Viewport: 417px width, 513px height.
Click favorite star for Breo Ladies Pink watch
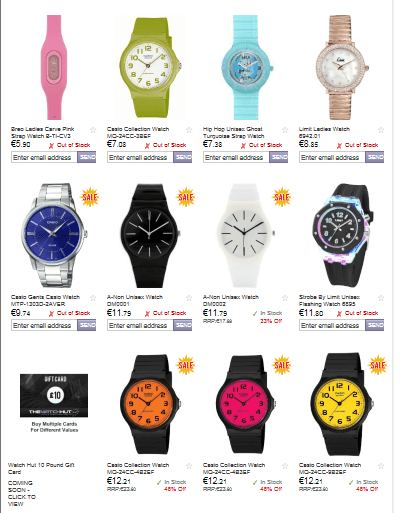tap(93, 130)
